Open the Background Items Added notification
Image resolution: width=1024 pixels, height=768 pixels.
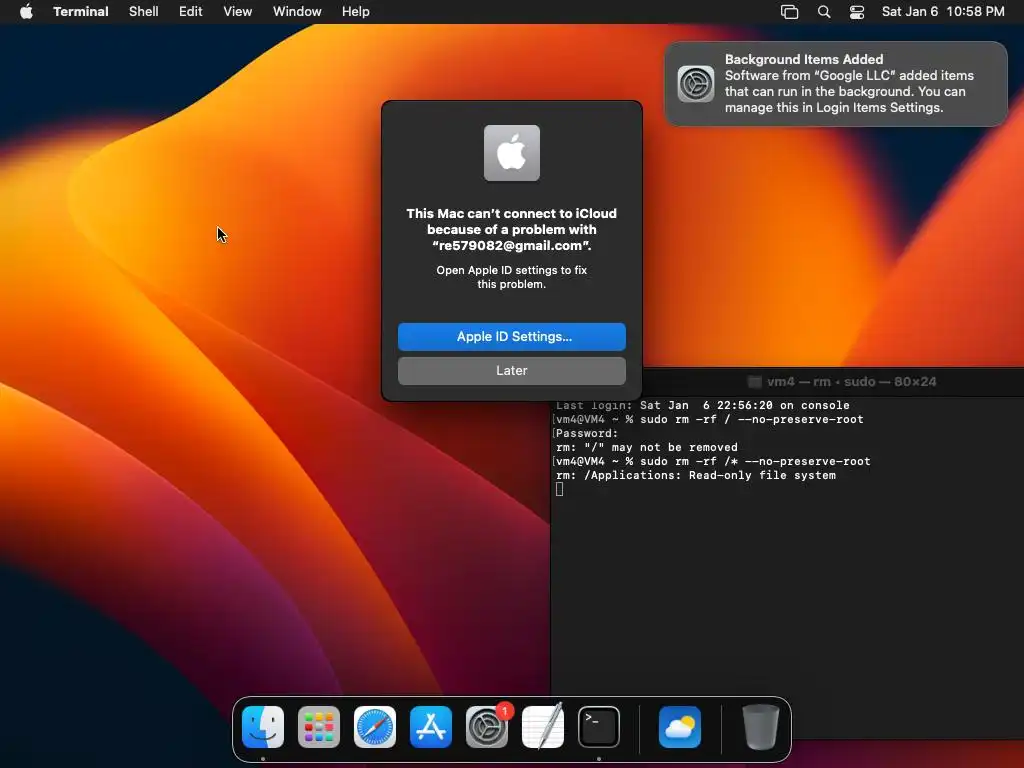[x=835, y=84]
